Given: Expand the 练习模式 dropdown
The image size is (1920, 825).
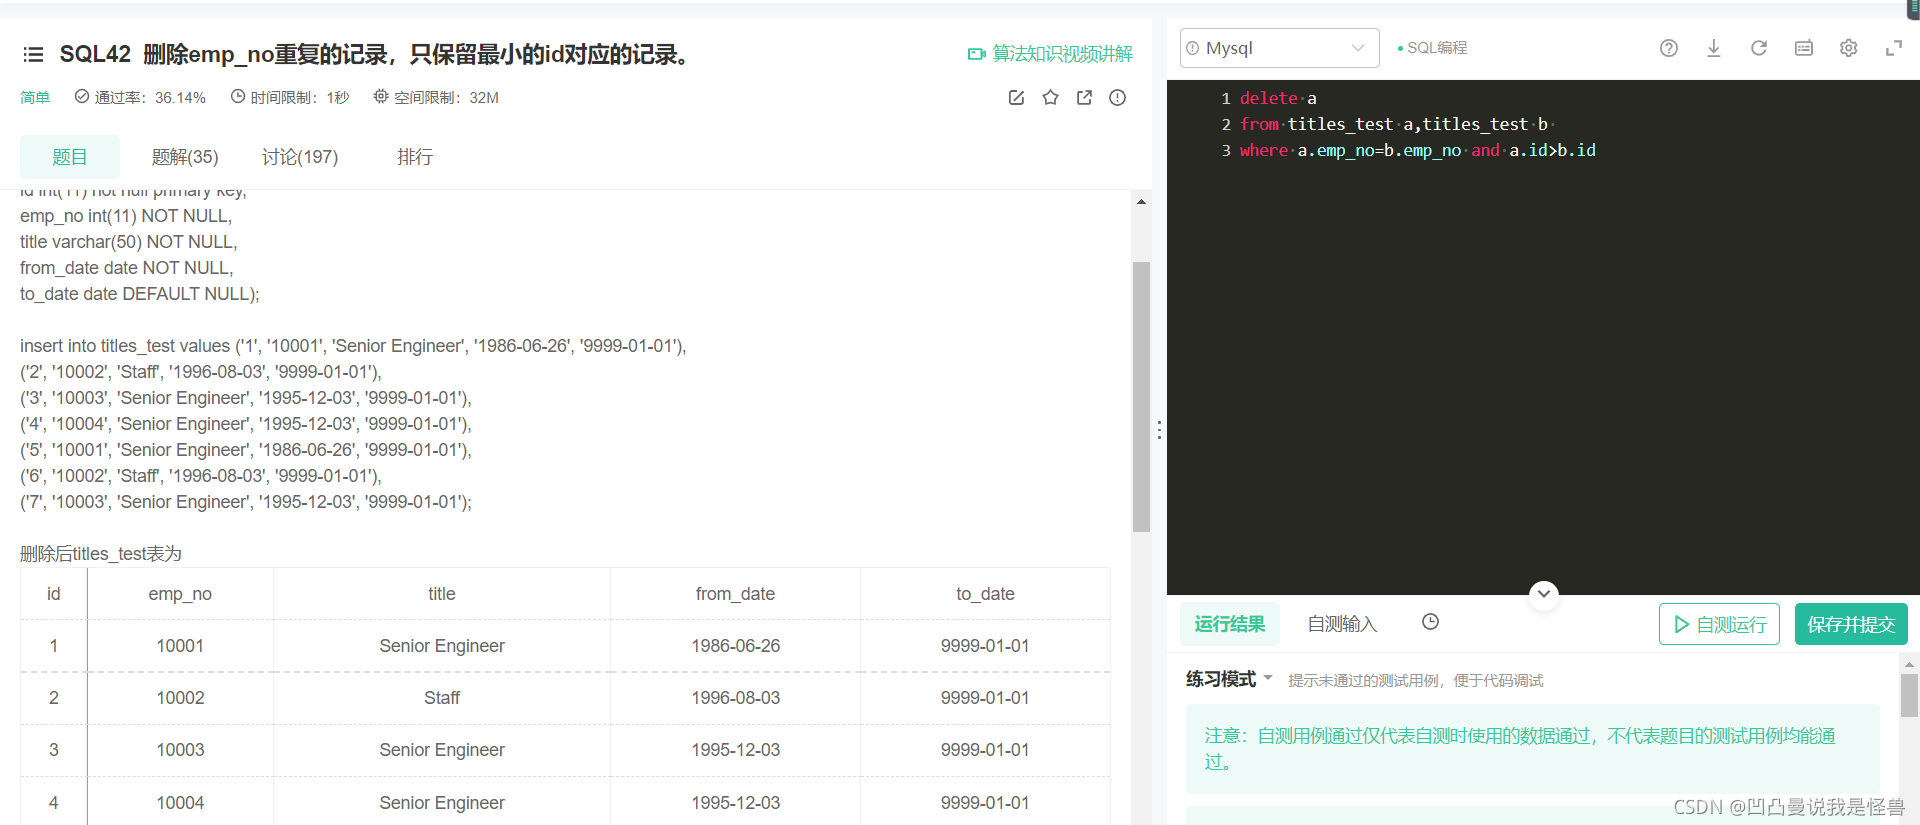Looking at the screenshot, I should [x=1229, y=679].
